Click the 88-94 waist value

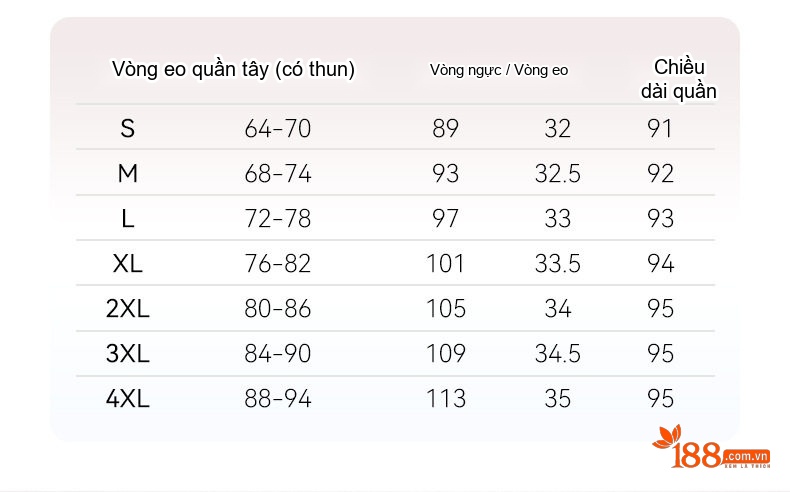point(278,399)
